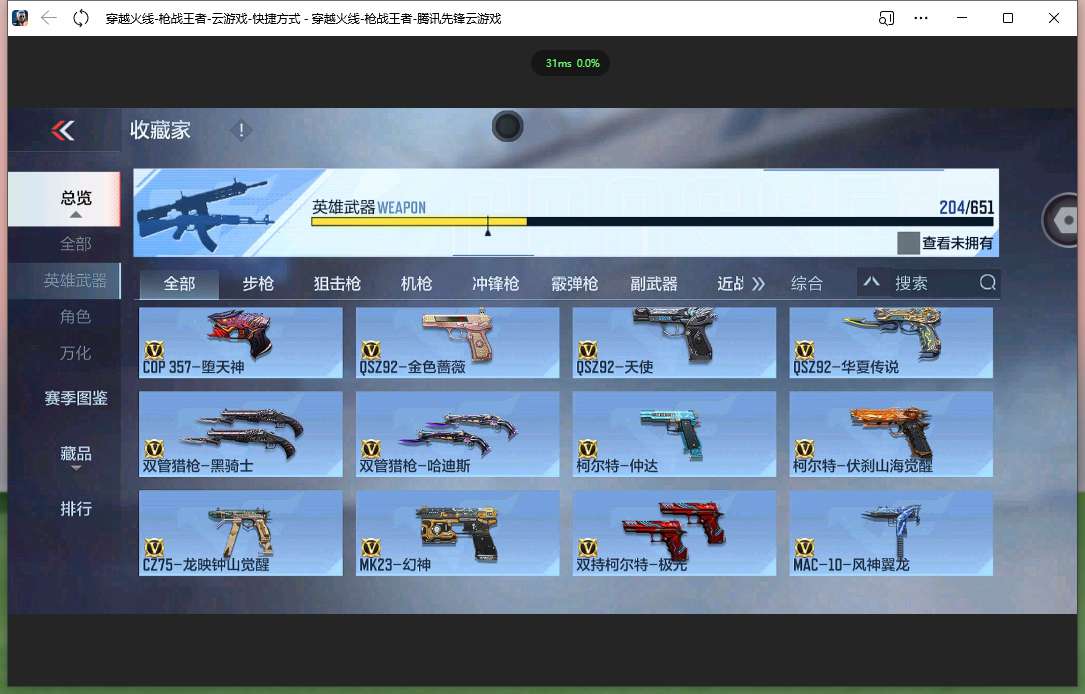Open the 双管猎枪-哈迪斯 weapon card

pos(457,434)
